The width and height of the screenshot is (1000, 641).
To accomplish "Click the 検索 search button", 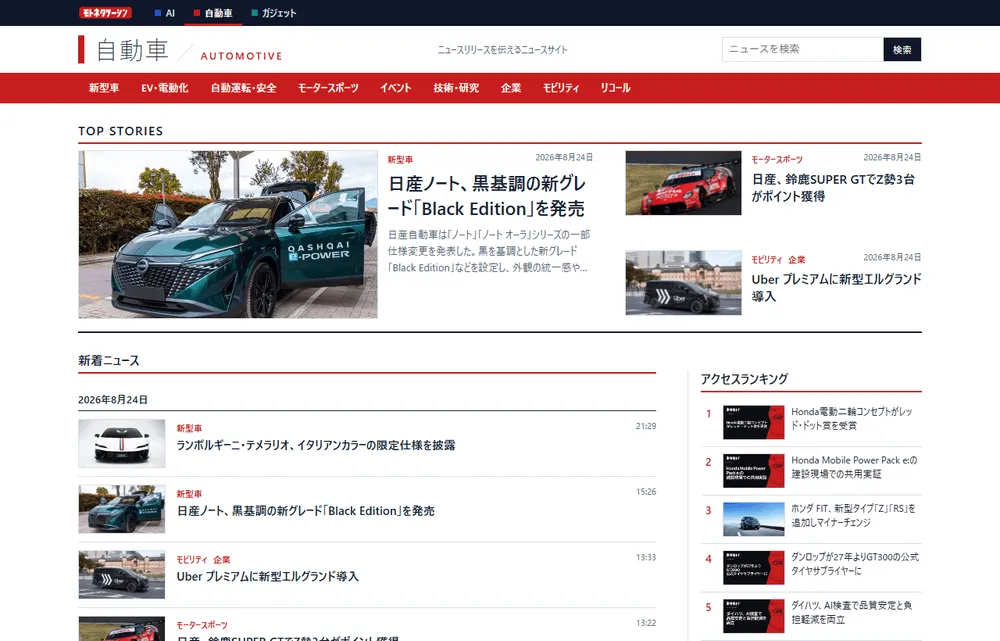I will pos(902,49).
